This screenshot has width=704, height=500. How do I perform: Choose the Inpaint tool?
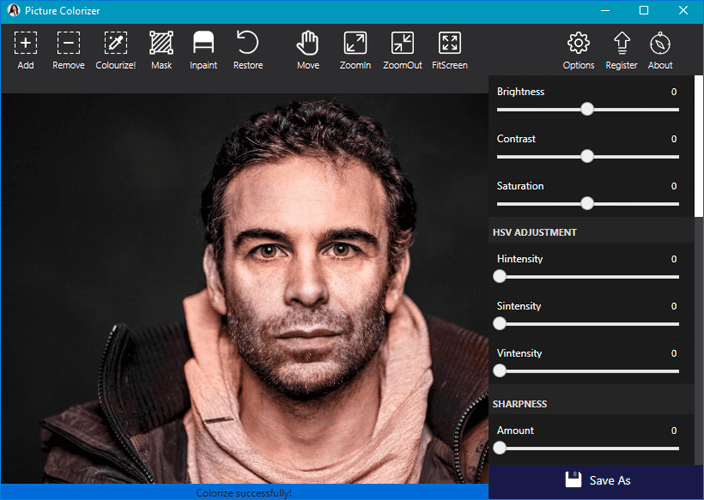[203, 50]
